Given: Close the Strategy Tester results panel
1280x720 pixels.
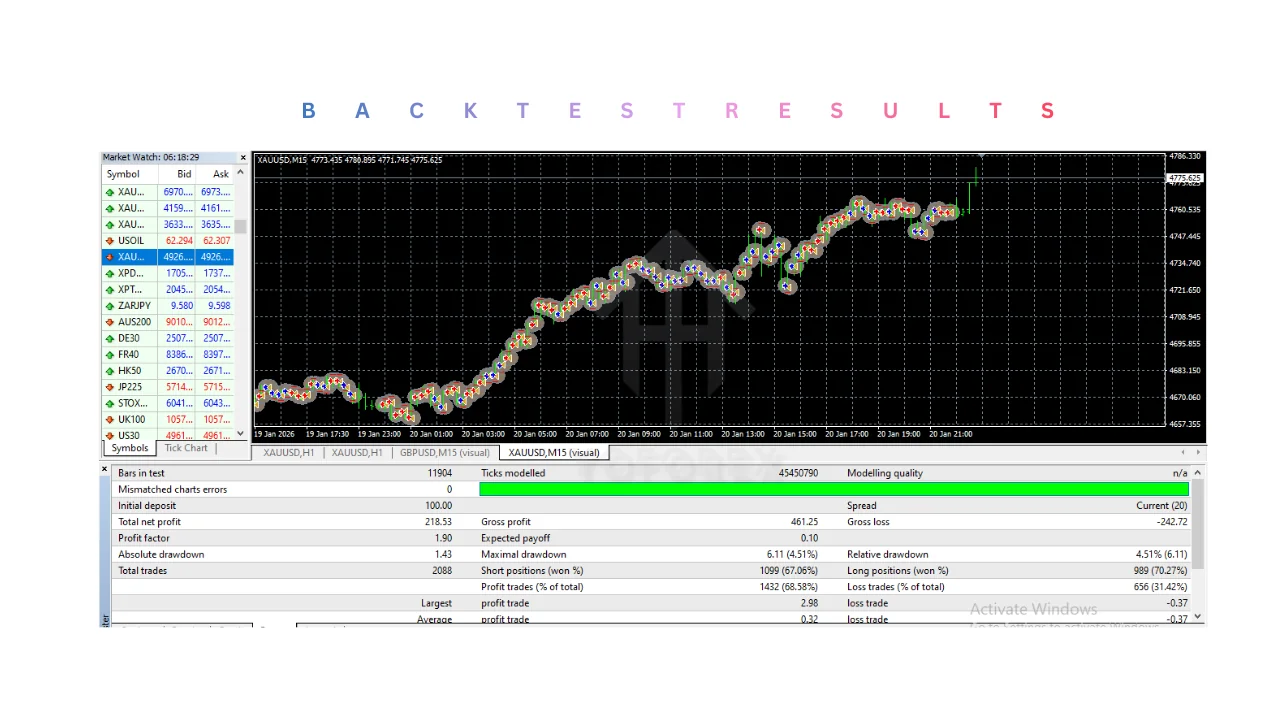Looking at the screenshot, I should tap(105, 469).
